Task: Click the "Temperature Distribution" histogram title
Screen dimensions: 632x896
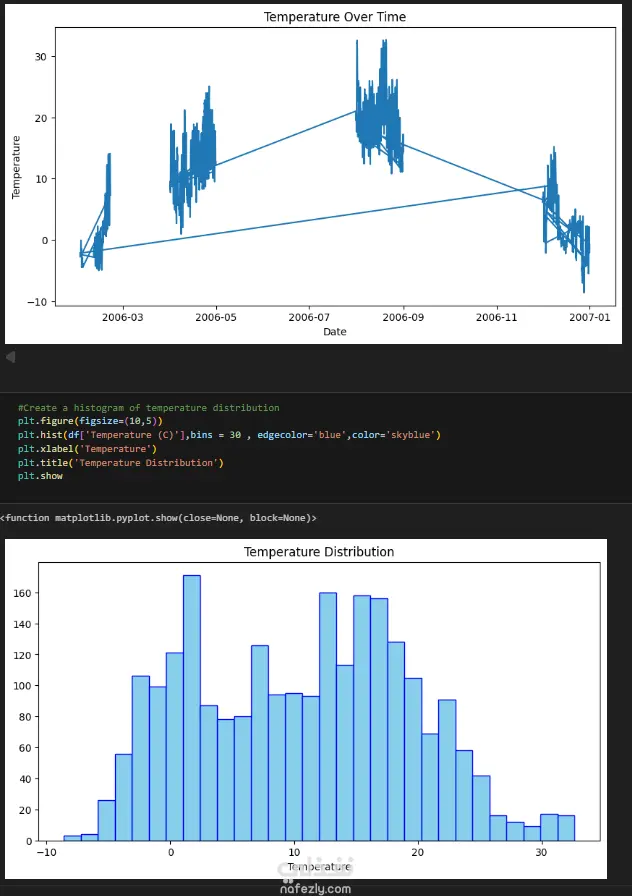Action: click(319, 552)
